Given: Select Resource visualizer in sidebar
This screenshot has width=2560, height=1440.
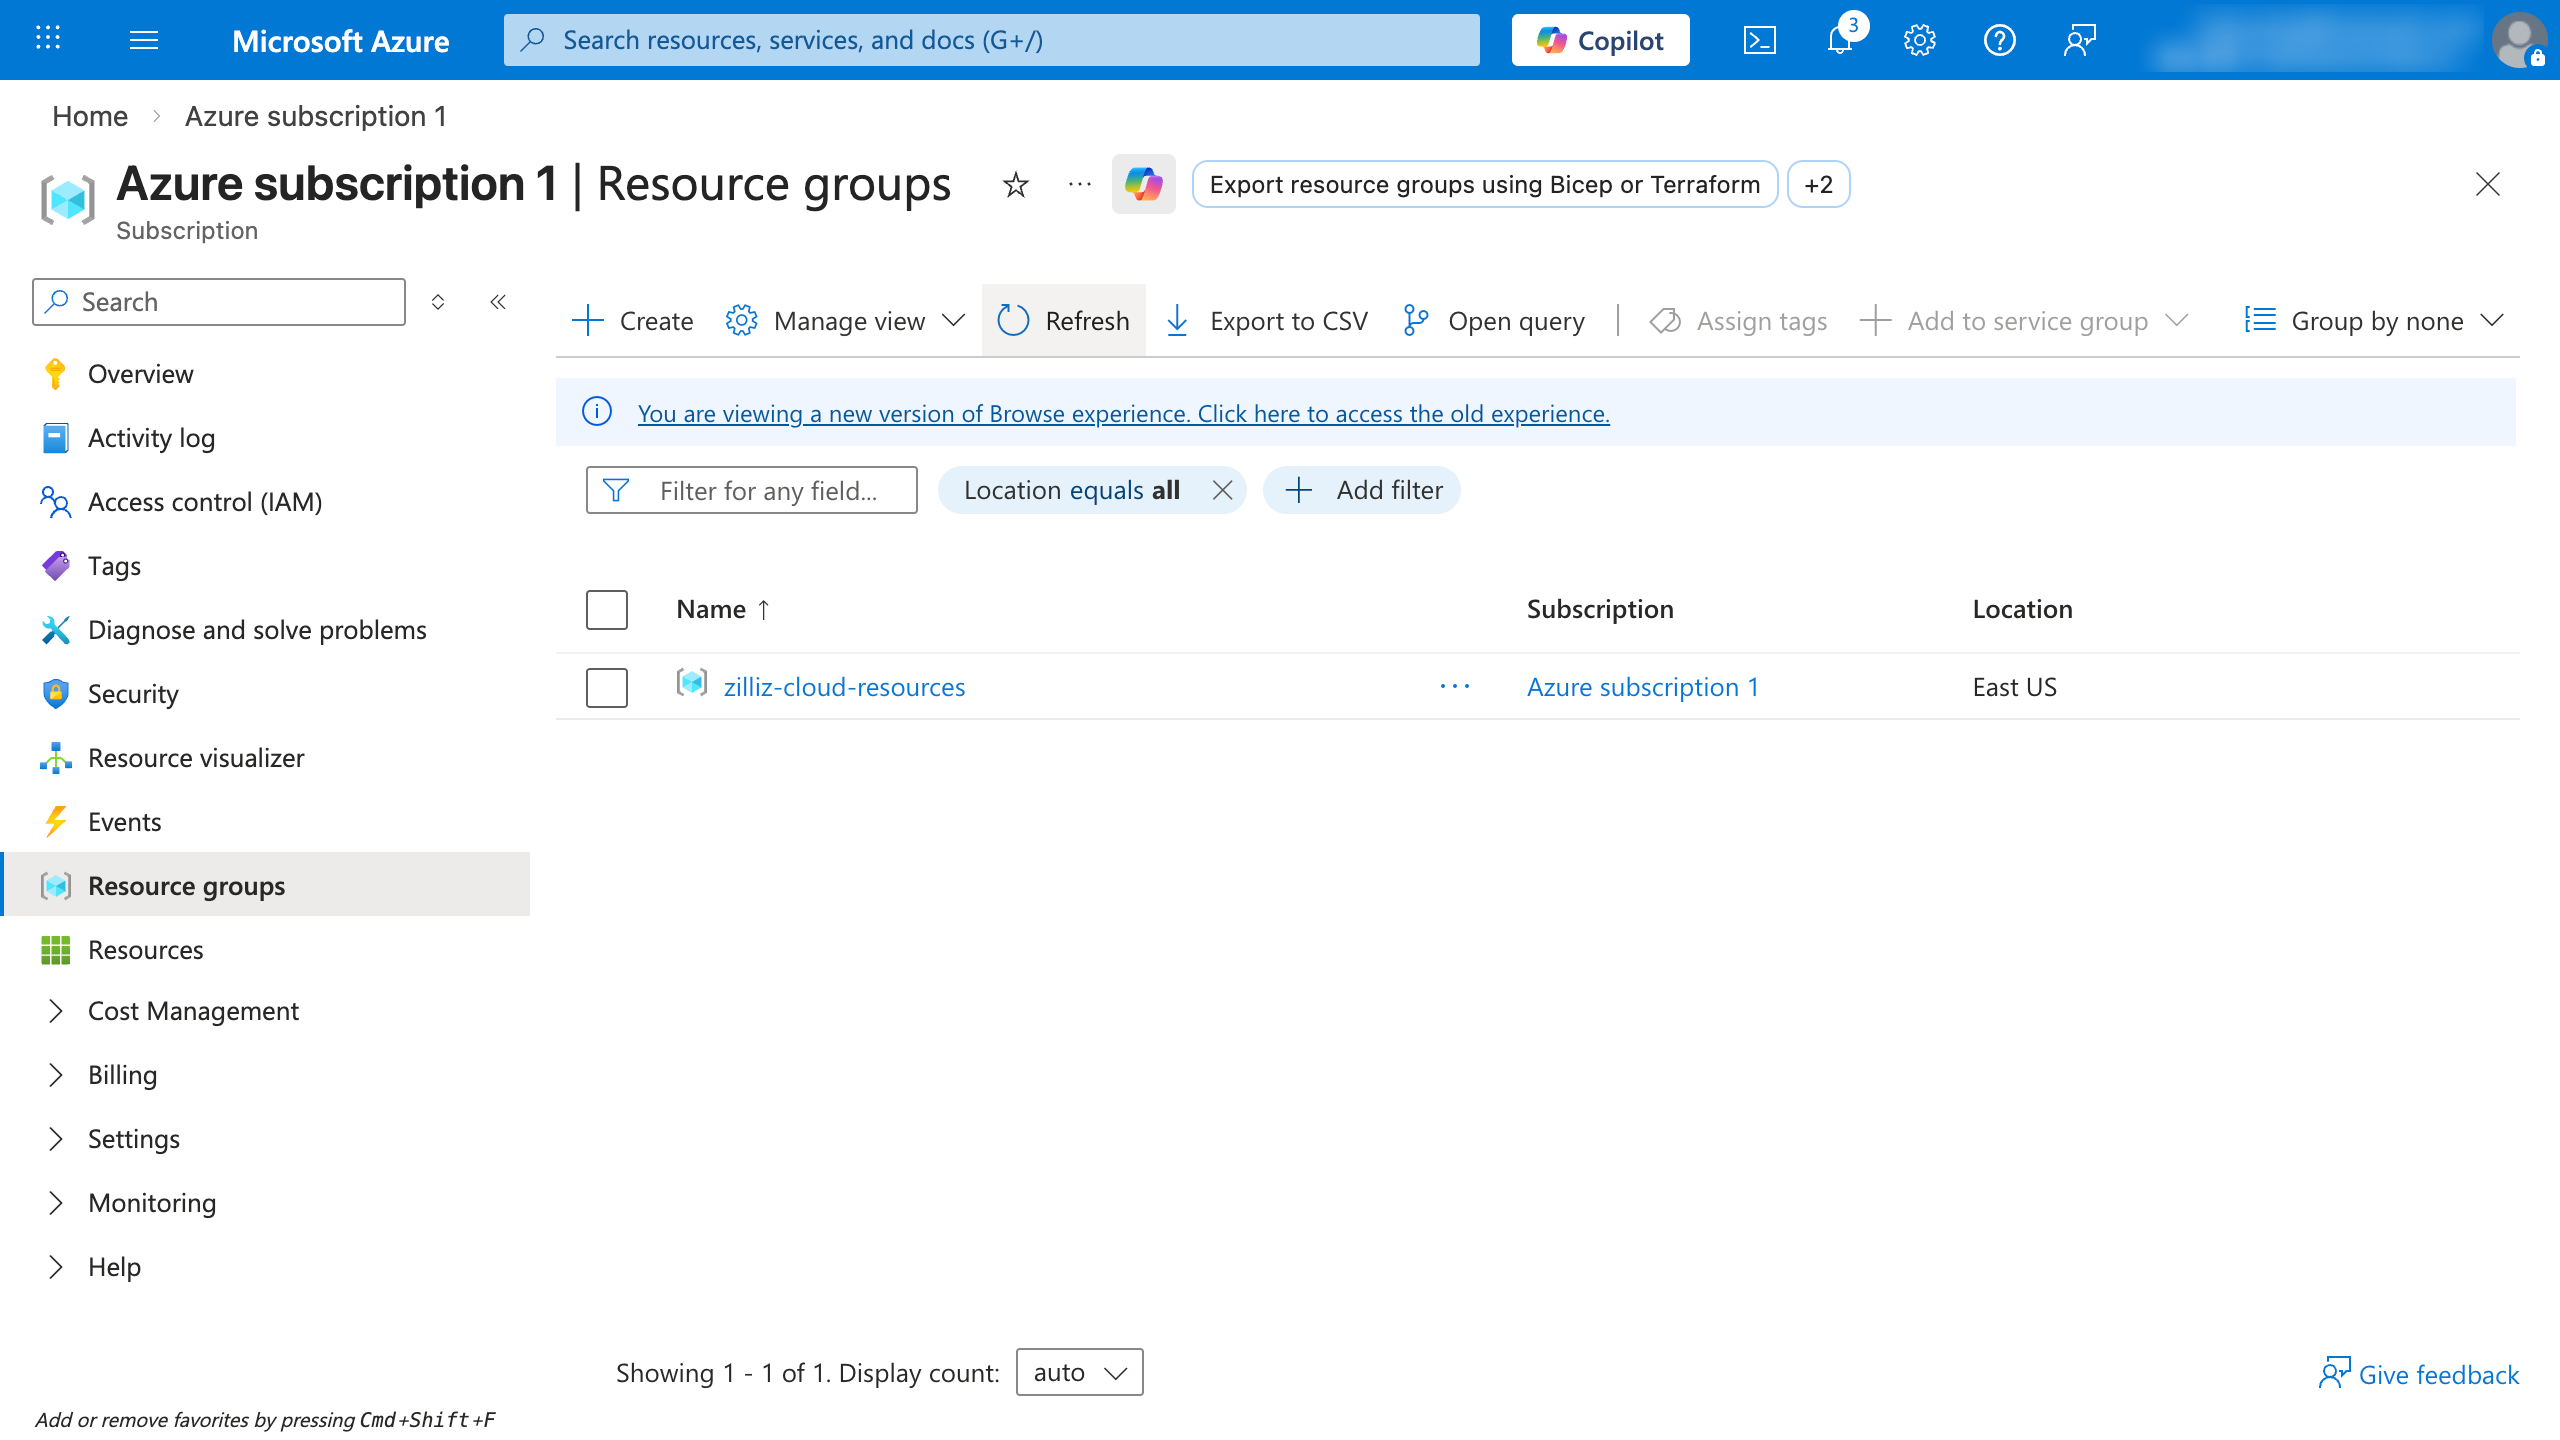Looking at the screenshot, I should tap(196, 758).
